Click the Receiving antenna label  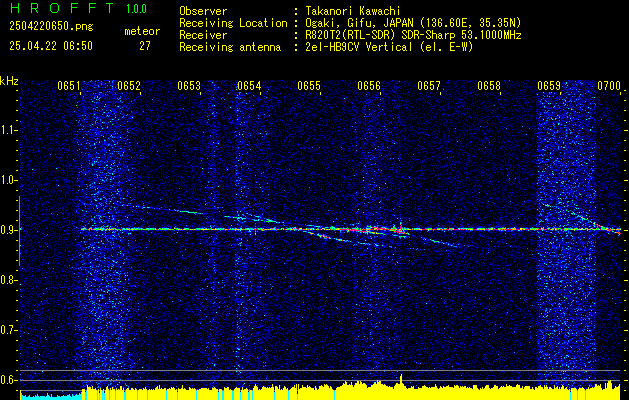pos(230,47)
